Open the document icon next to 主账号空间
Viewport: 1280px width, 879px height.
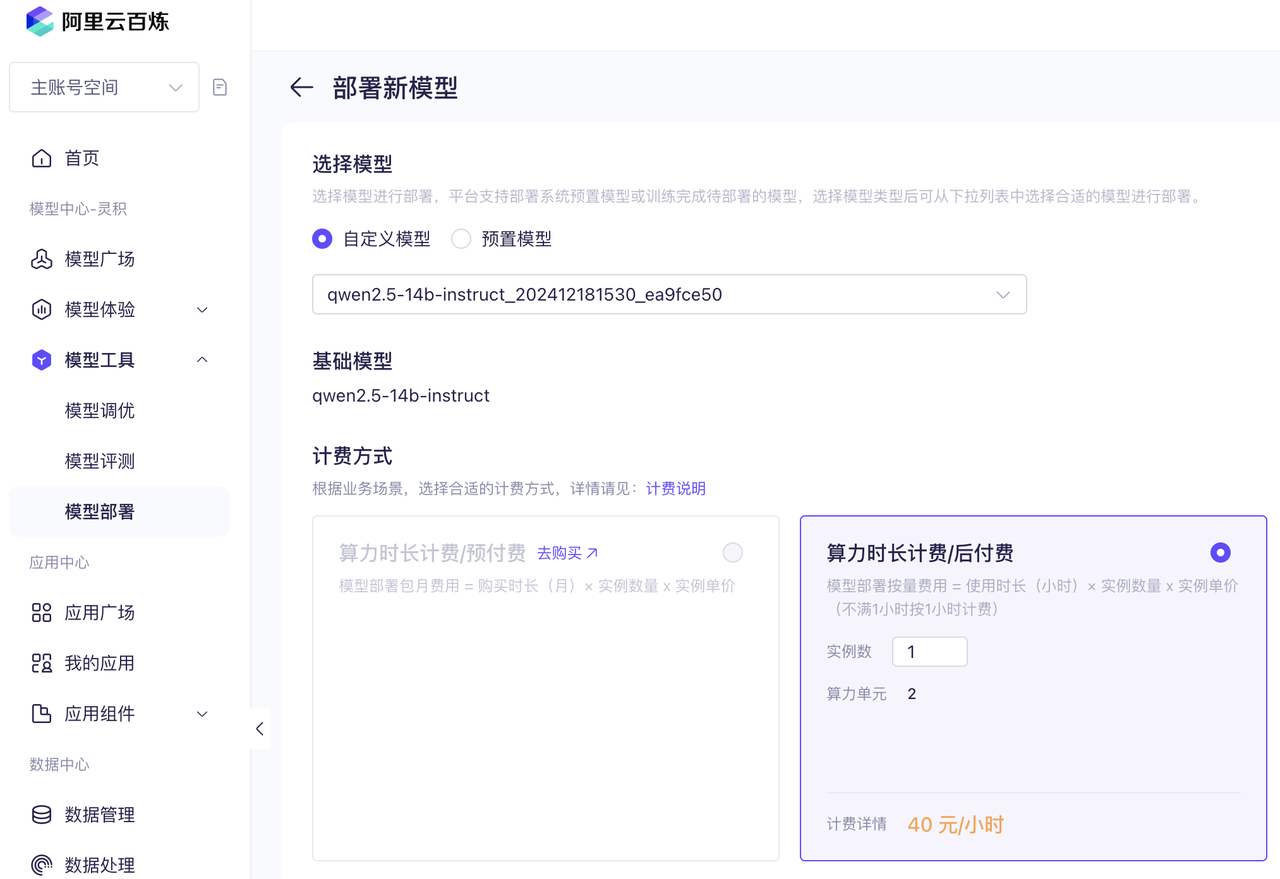220,88
